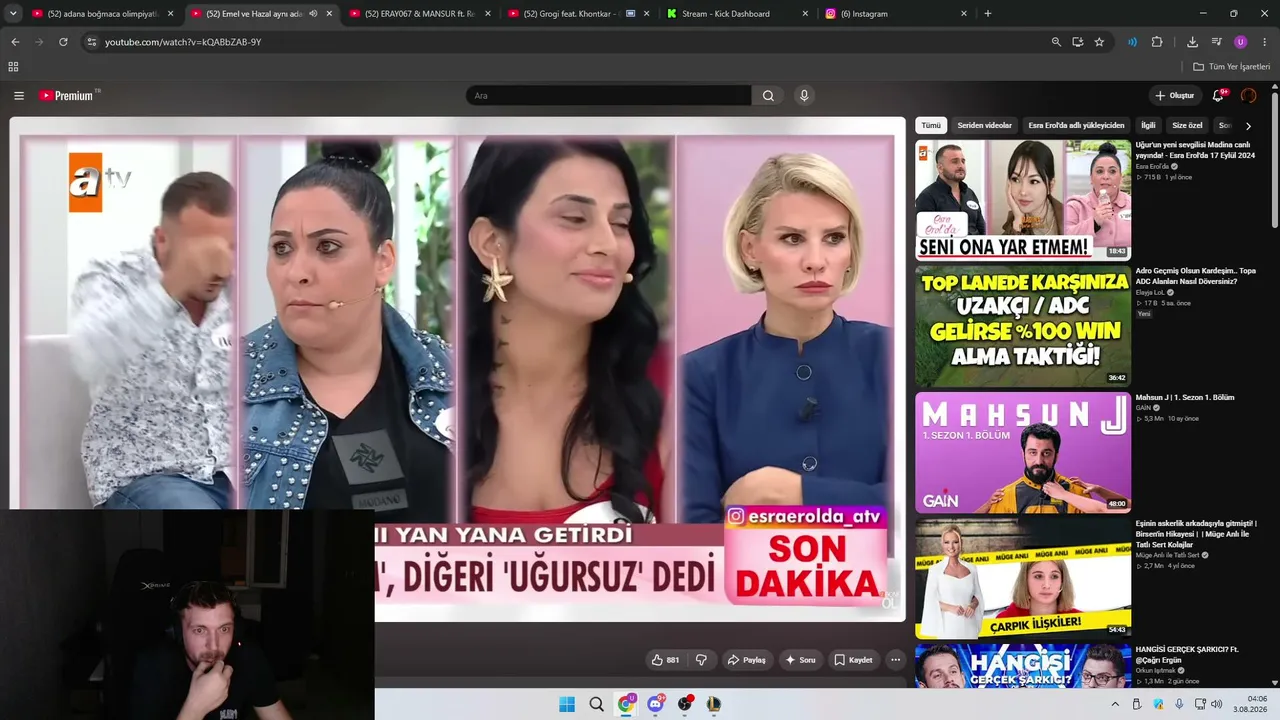Click the YouTube search magnifier button
The image size is (1280, 720).
pyautogui.click(x=768, y=96)
